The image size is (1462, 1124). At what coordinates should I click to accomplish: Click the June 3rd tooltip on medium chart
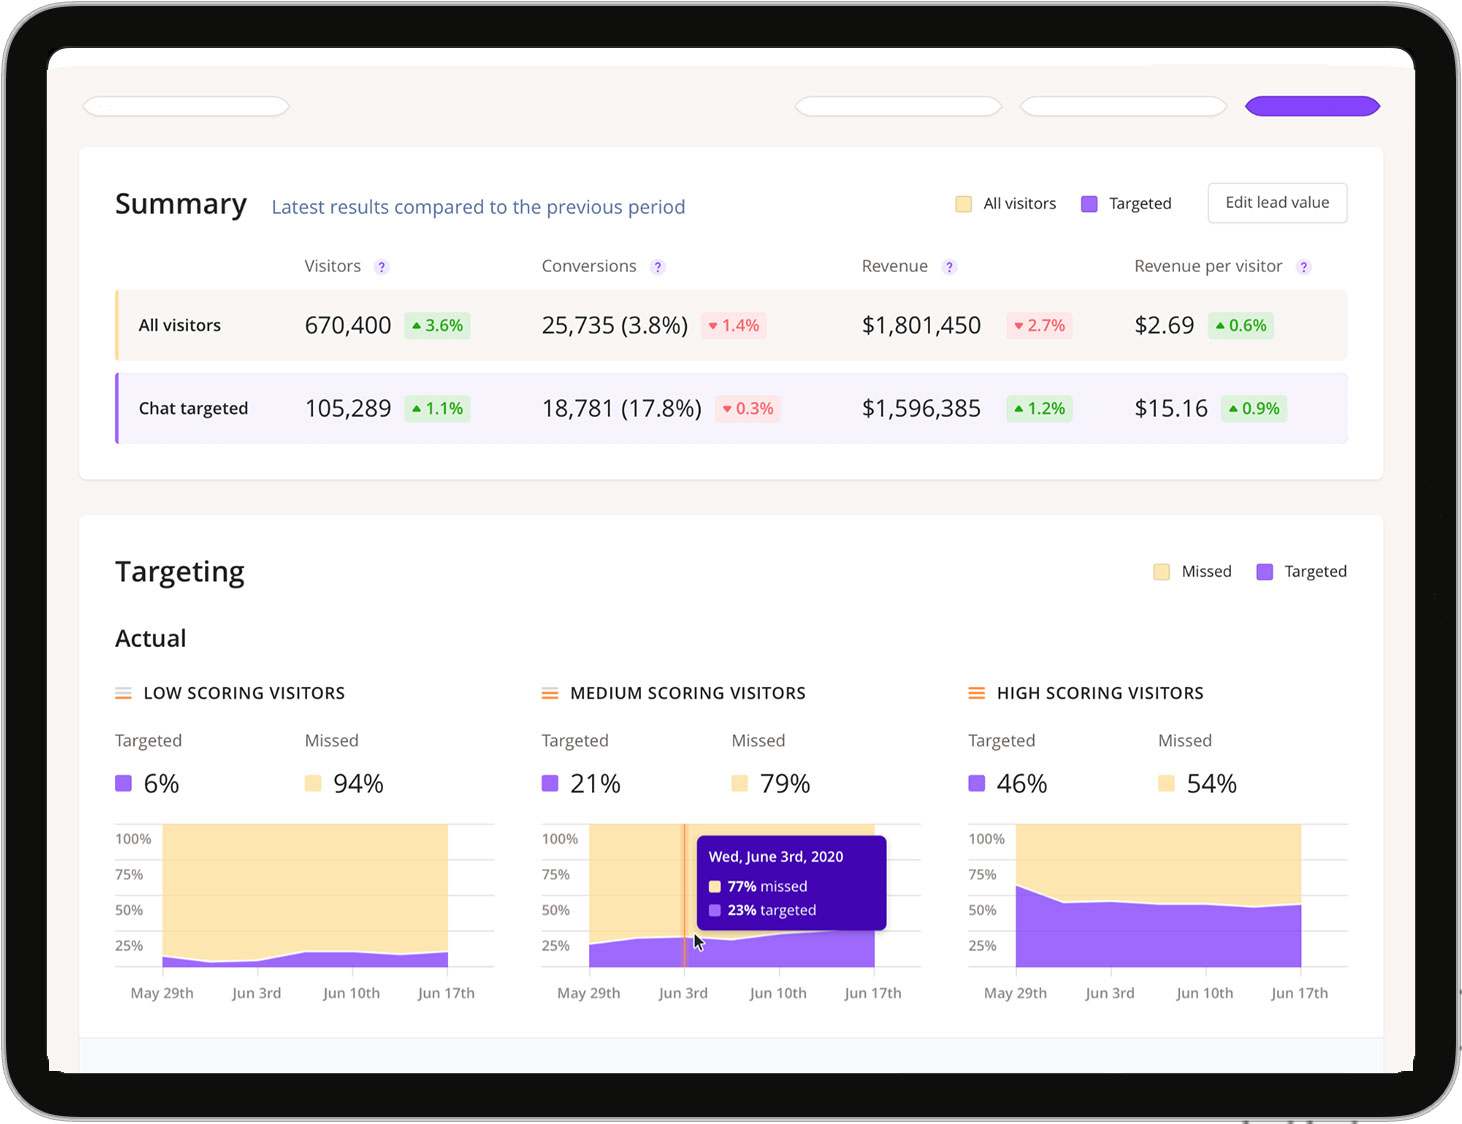pyautogui.click(x=791, y=882)
